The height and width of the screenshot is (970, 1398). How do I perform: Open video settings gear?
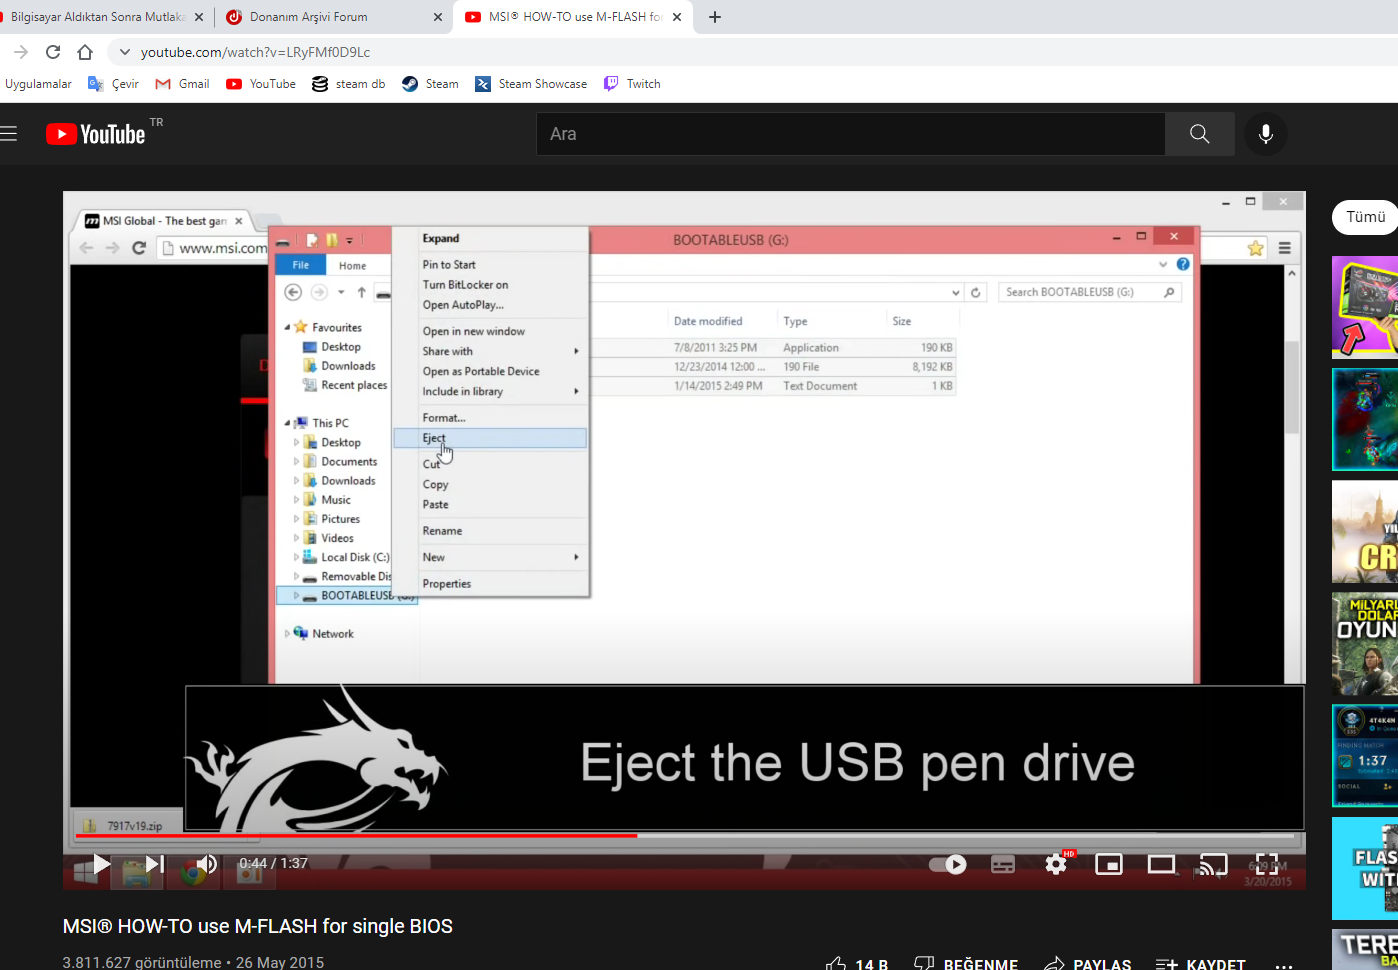click(x=1056, y=864)
